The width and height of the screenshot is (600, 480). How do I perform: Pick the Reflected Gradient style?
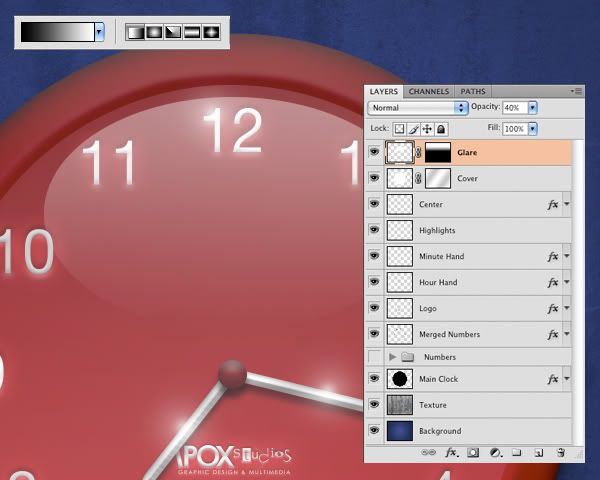192,32
